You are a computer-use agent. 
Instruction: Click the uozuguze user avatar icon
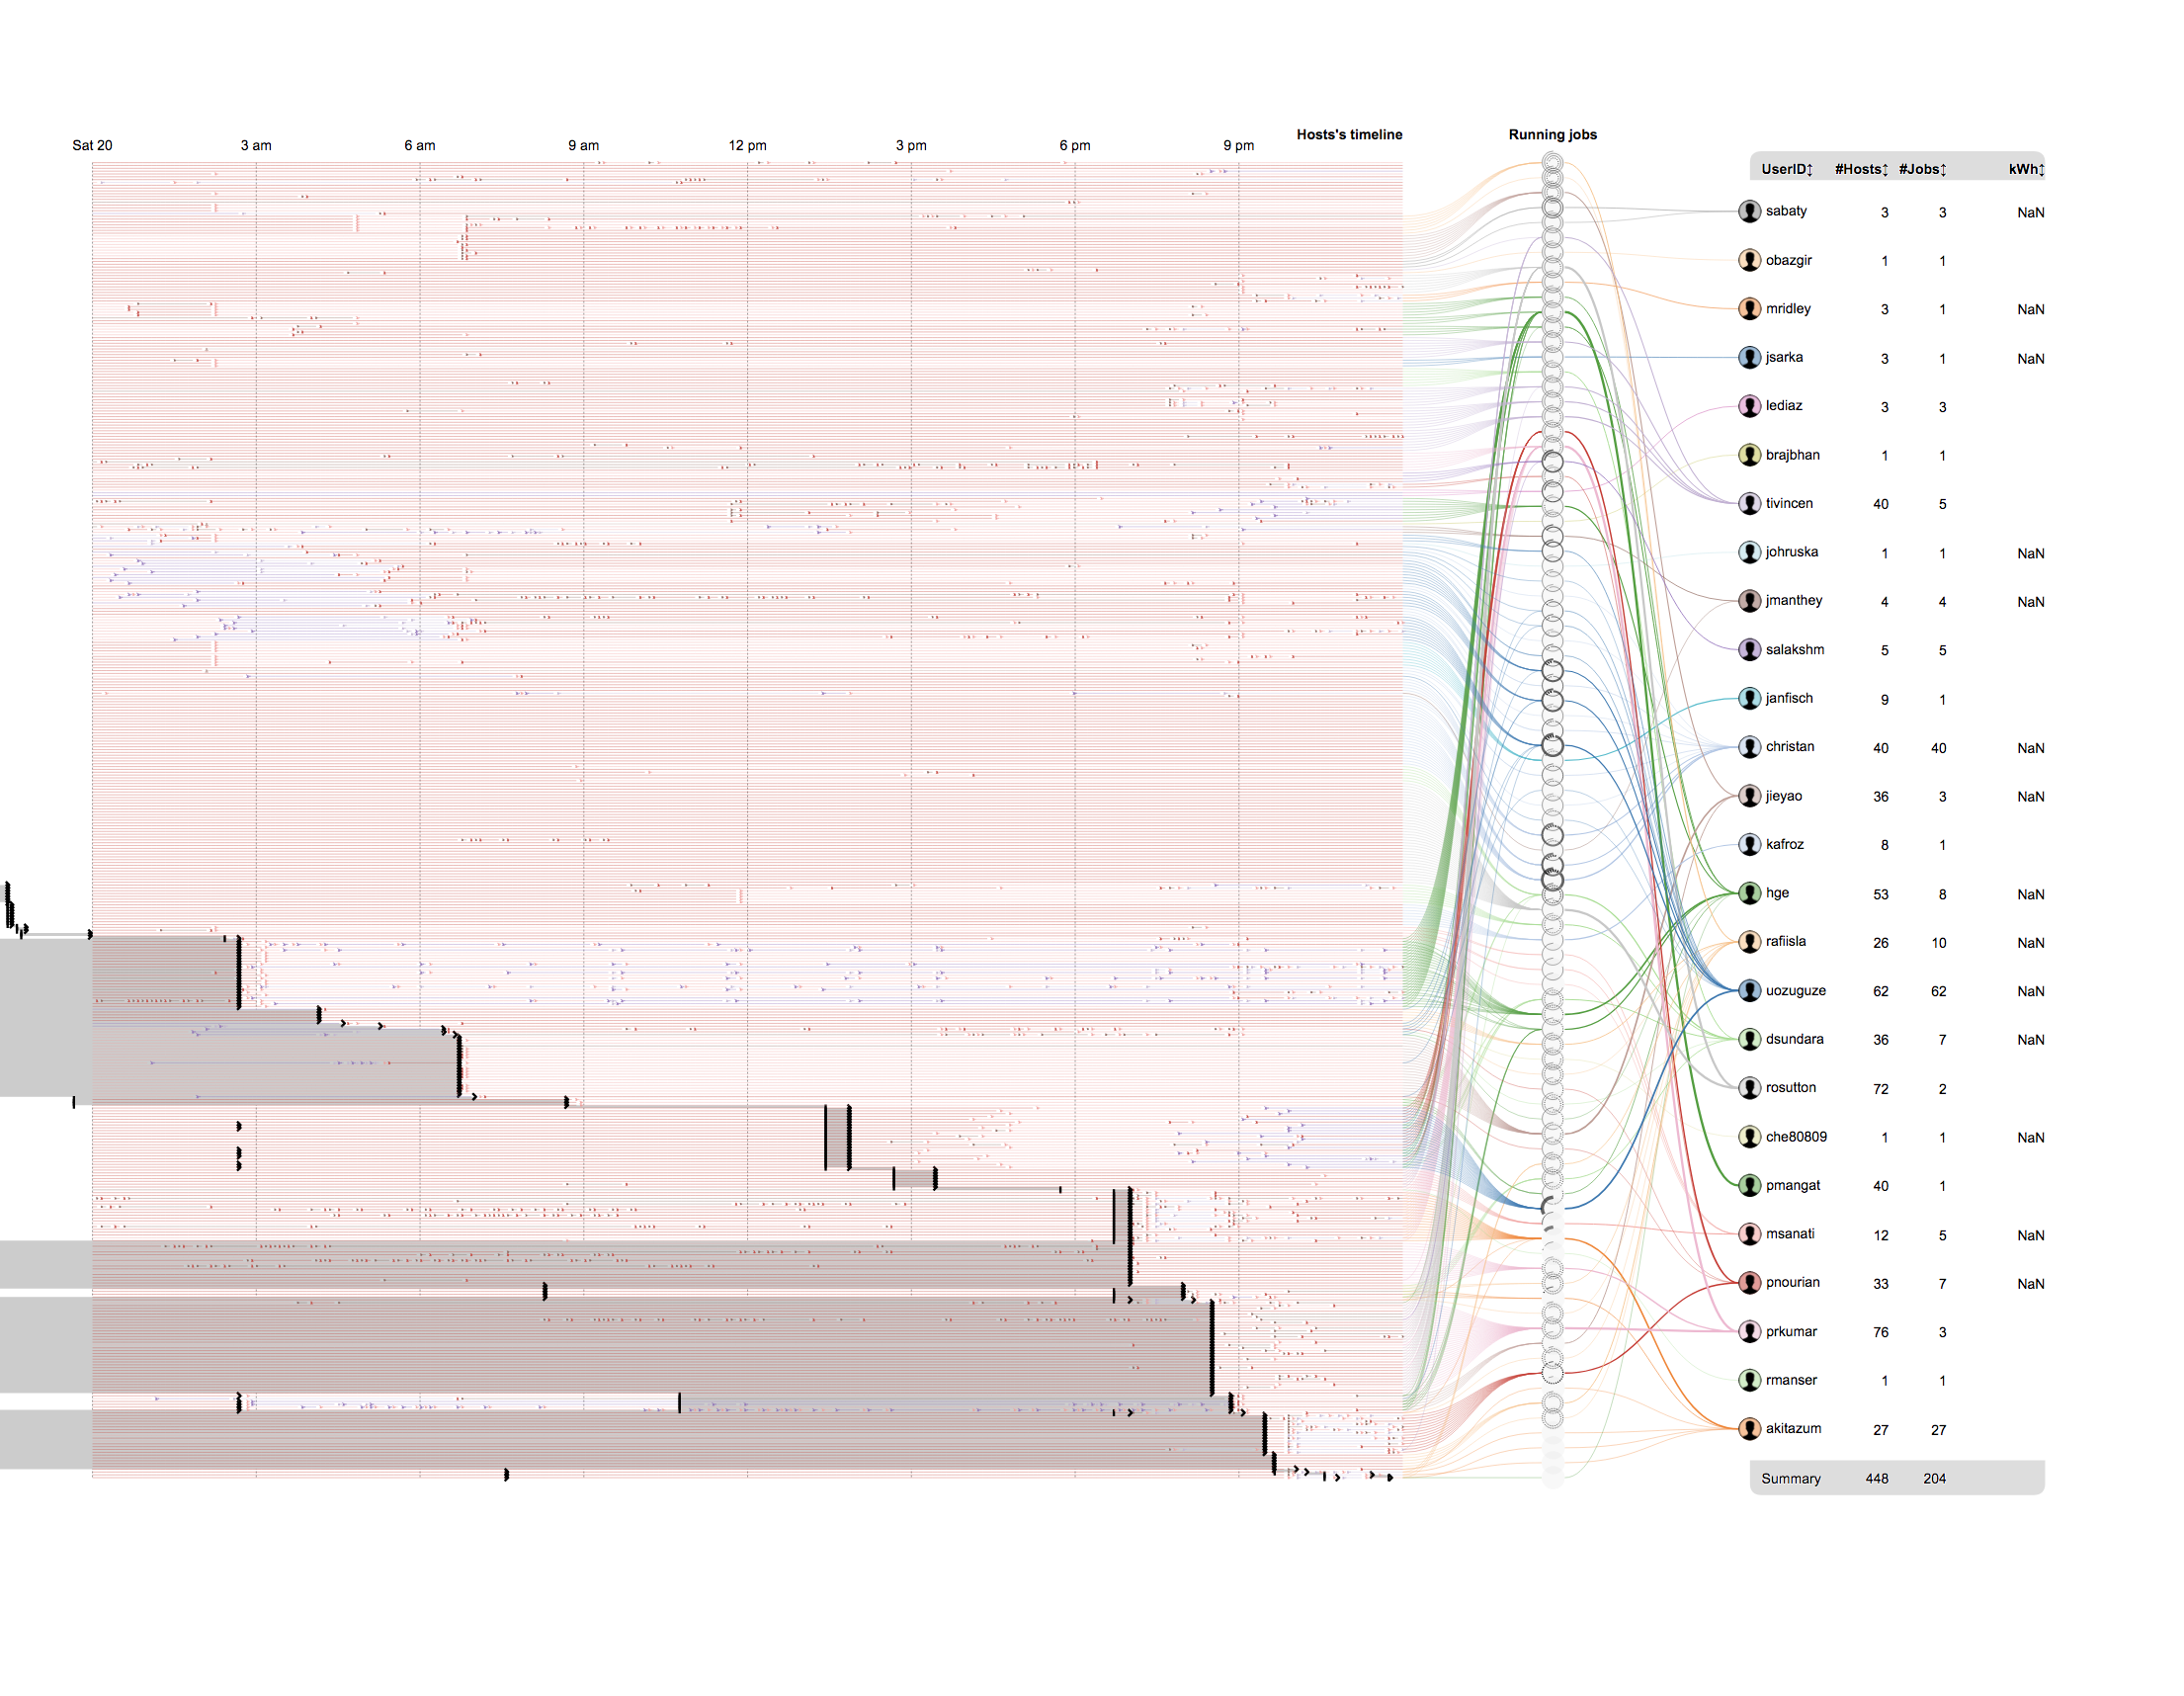point(1749,990)
